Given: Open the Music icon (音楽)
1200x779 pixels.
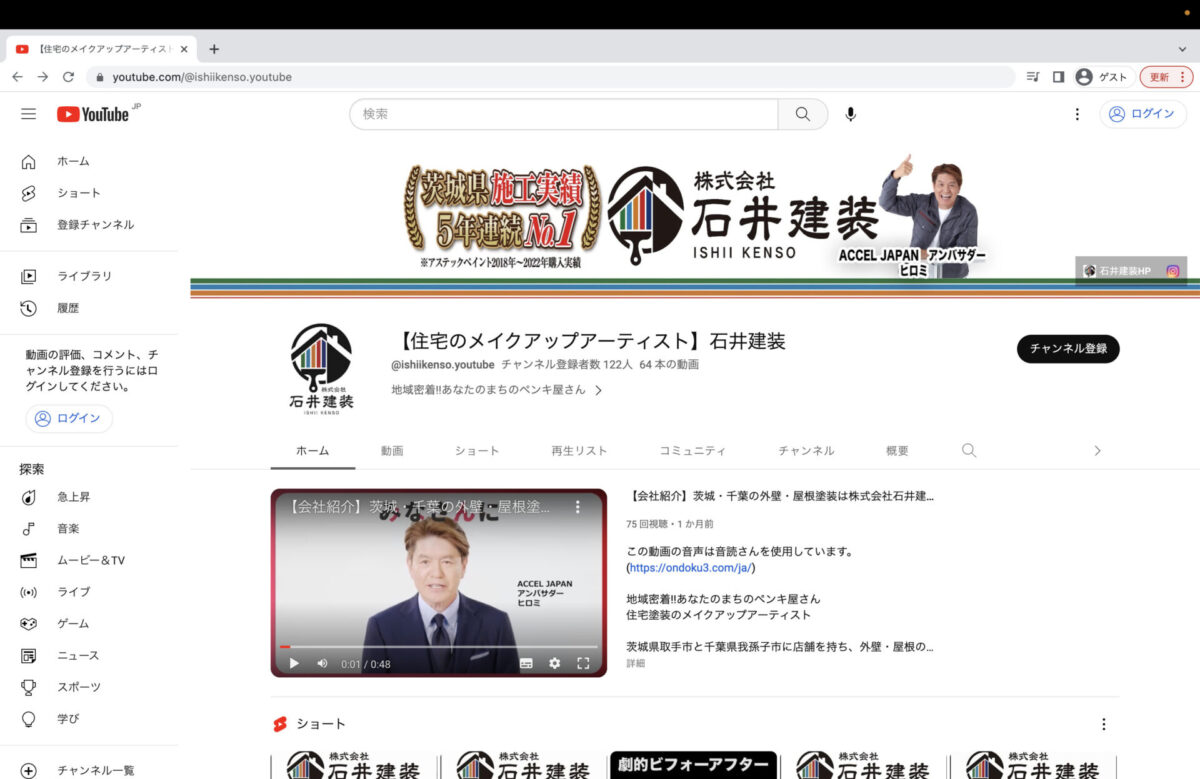Looking at the screenshot, I should (28, 529).
